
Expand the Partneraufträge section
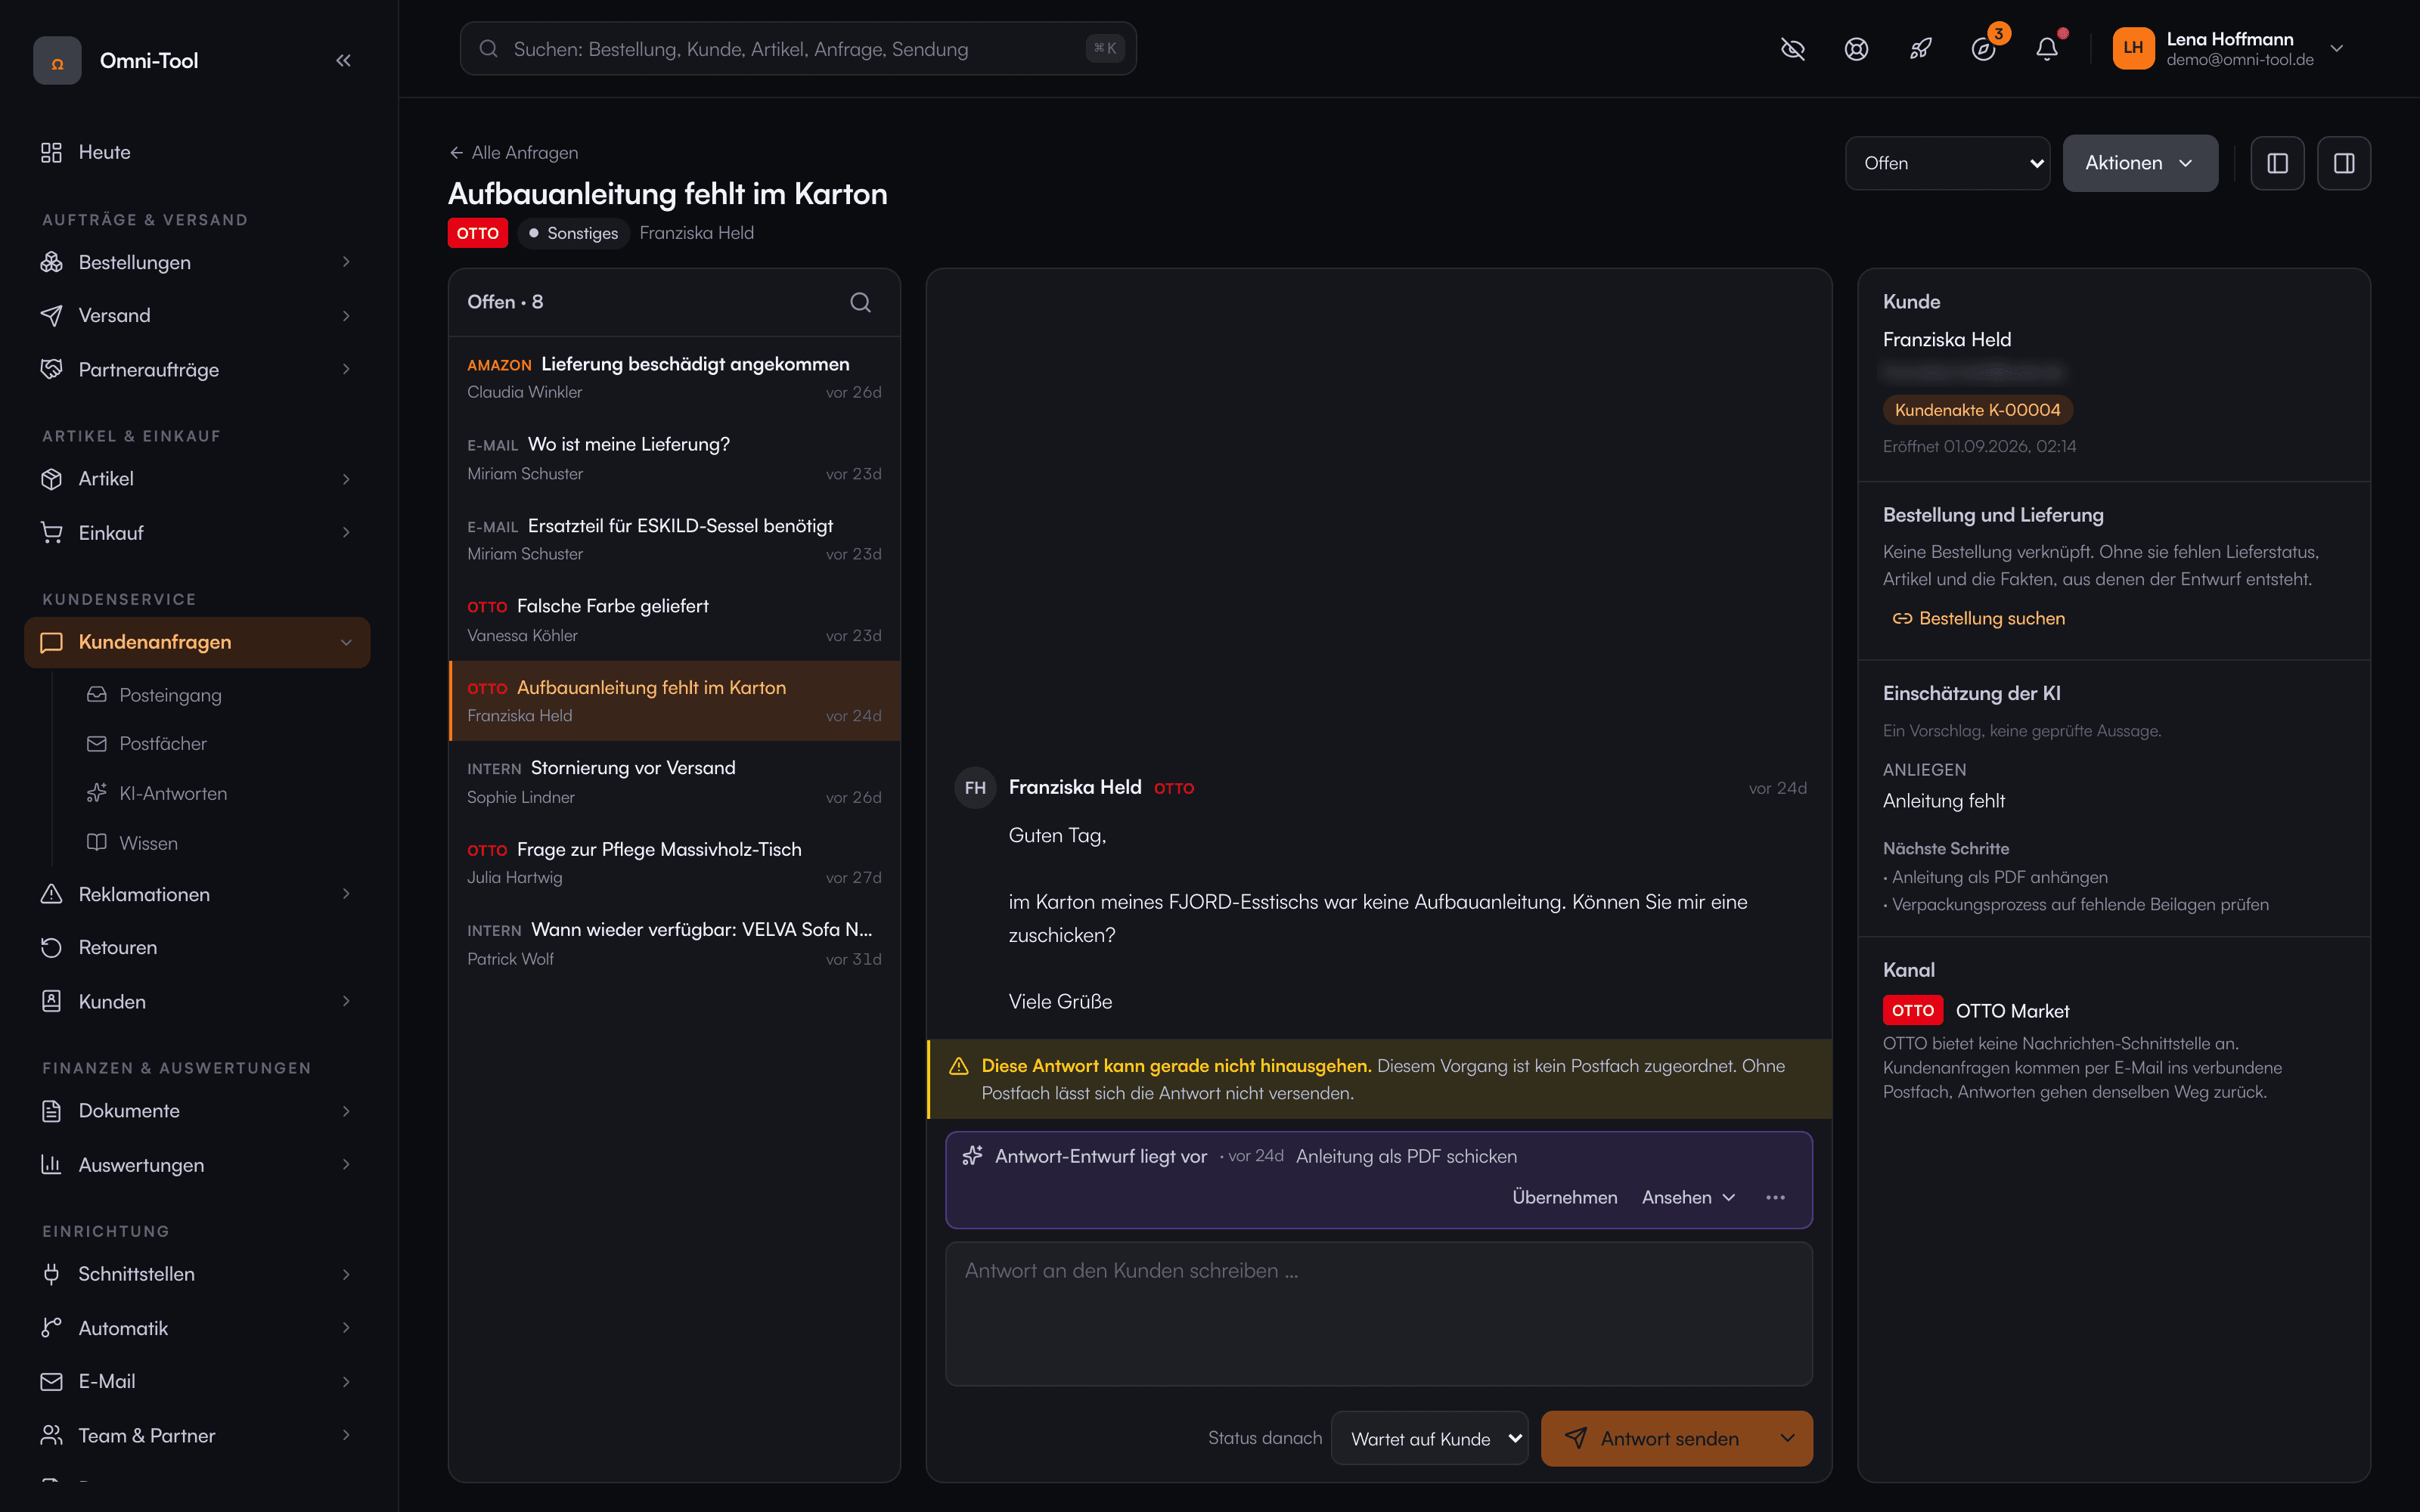(x=198, y=369)
